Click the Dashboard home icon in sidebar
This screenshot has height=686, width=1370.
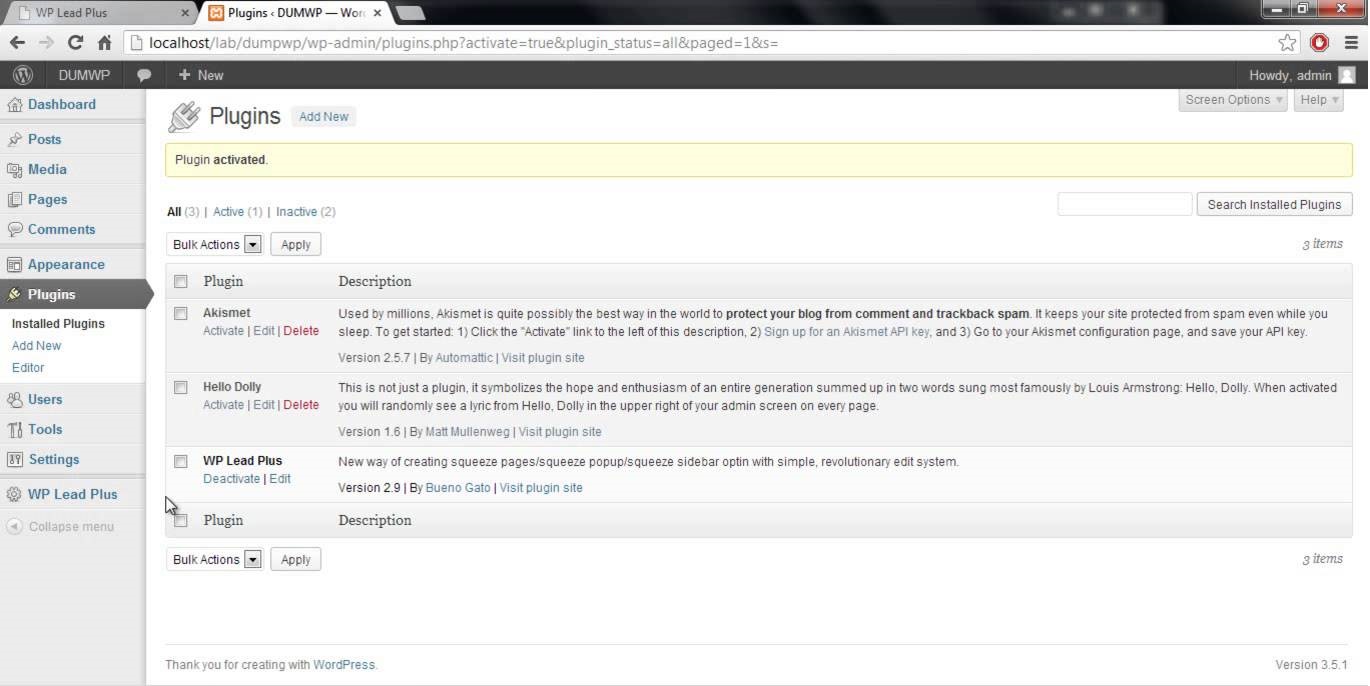tap(14, 105)
